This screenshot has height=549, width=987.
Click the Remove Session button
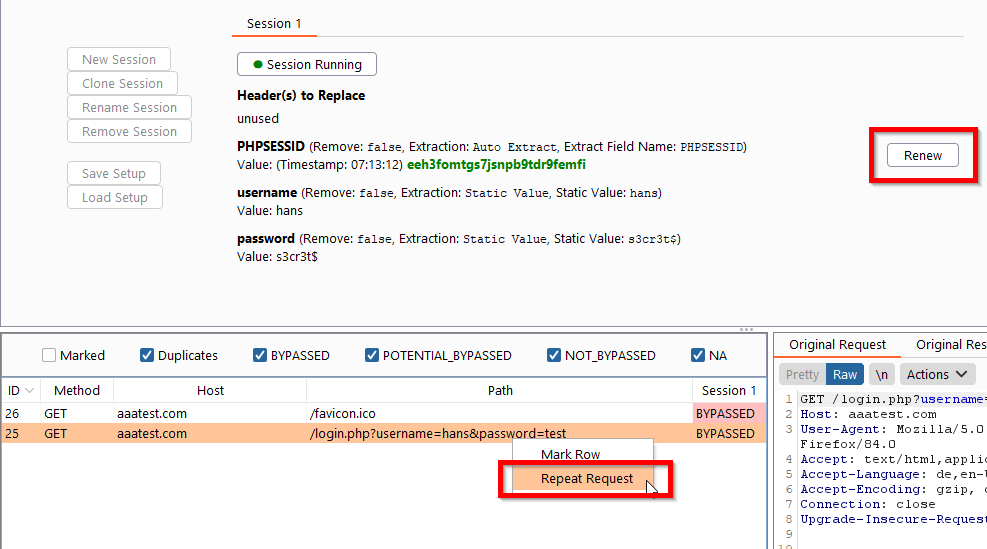tap(129, 131)
